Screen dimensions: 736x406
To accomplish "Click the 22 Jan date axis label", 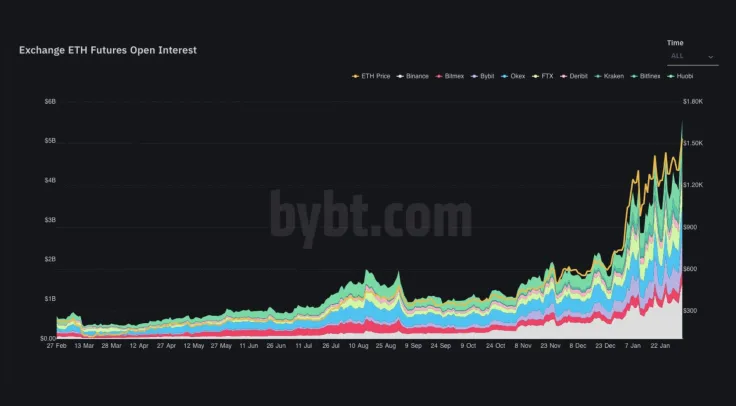I will point(658,346).
